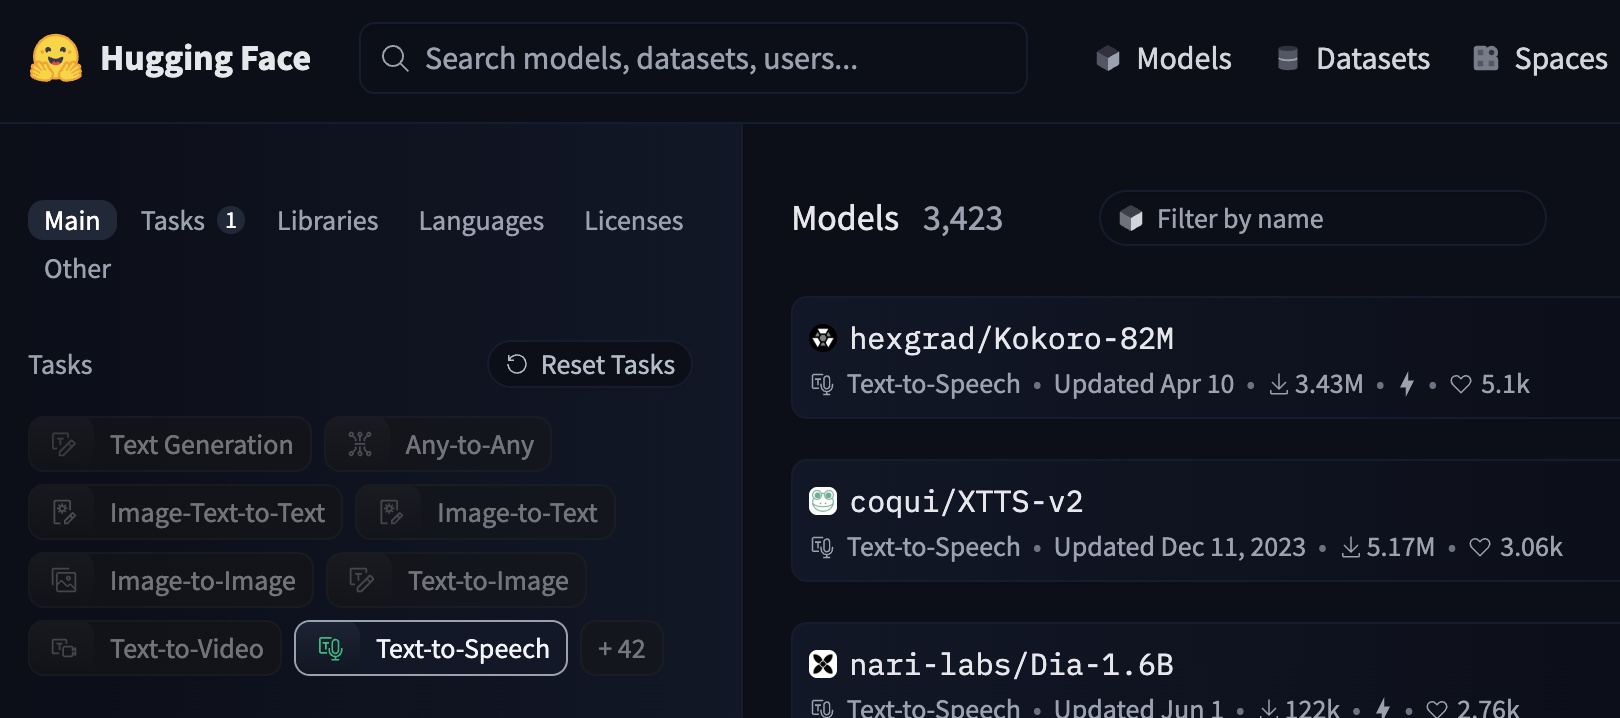The image size is (1620, 718).
Task: Click the Hugging Face emoji logo
Action: tap(56, 58)
